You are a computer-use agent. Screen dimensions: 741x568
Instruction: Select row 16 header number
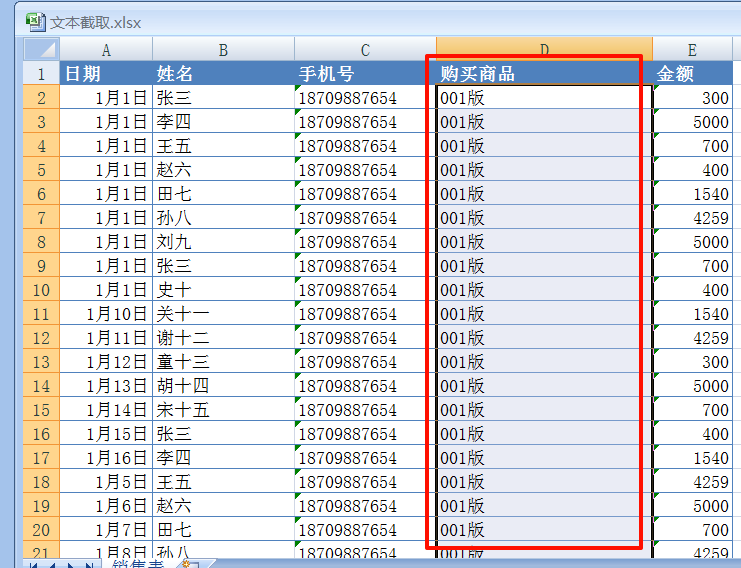pyautogui.click(x=41, y=433)
